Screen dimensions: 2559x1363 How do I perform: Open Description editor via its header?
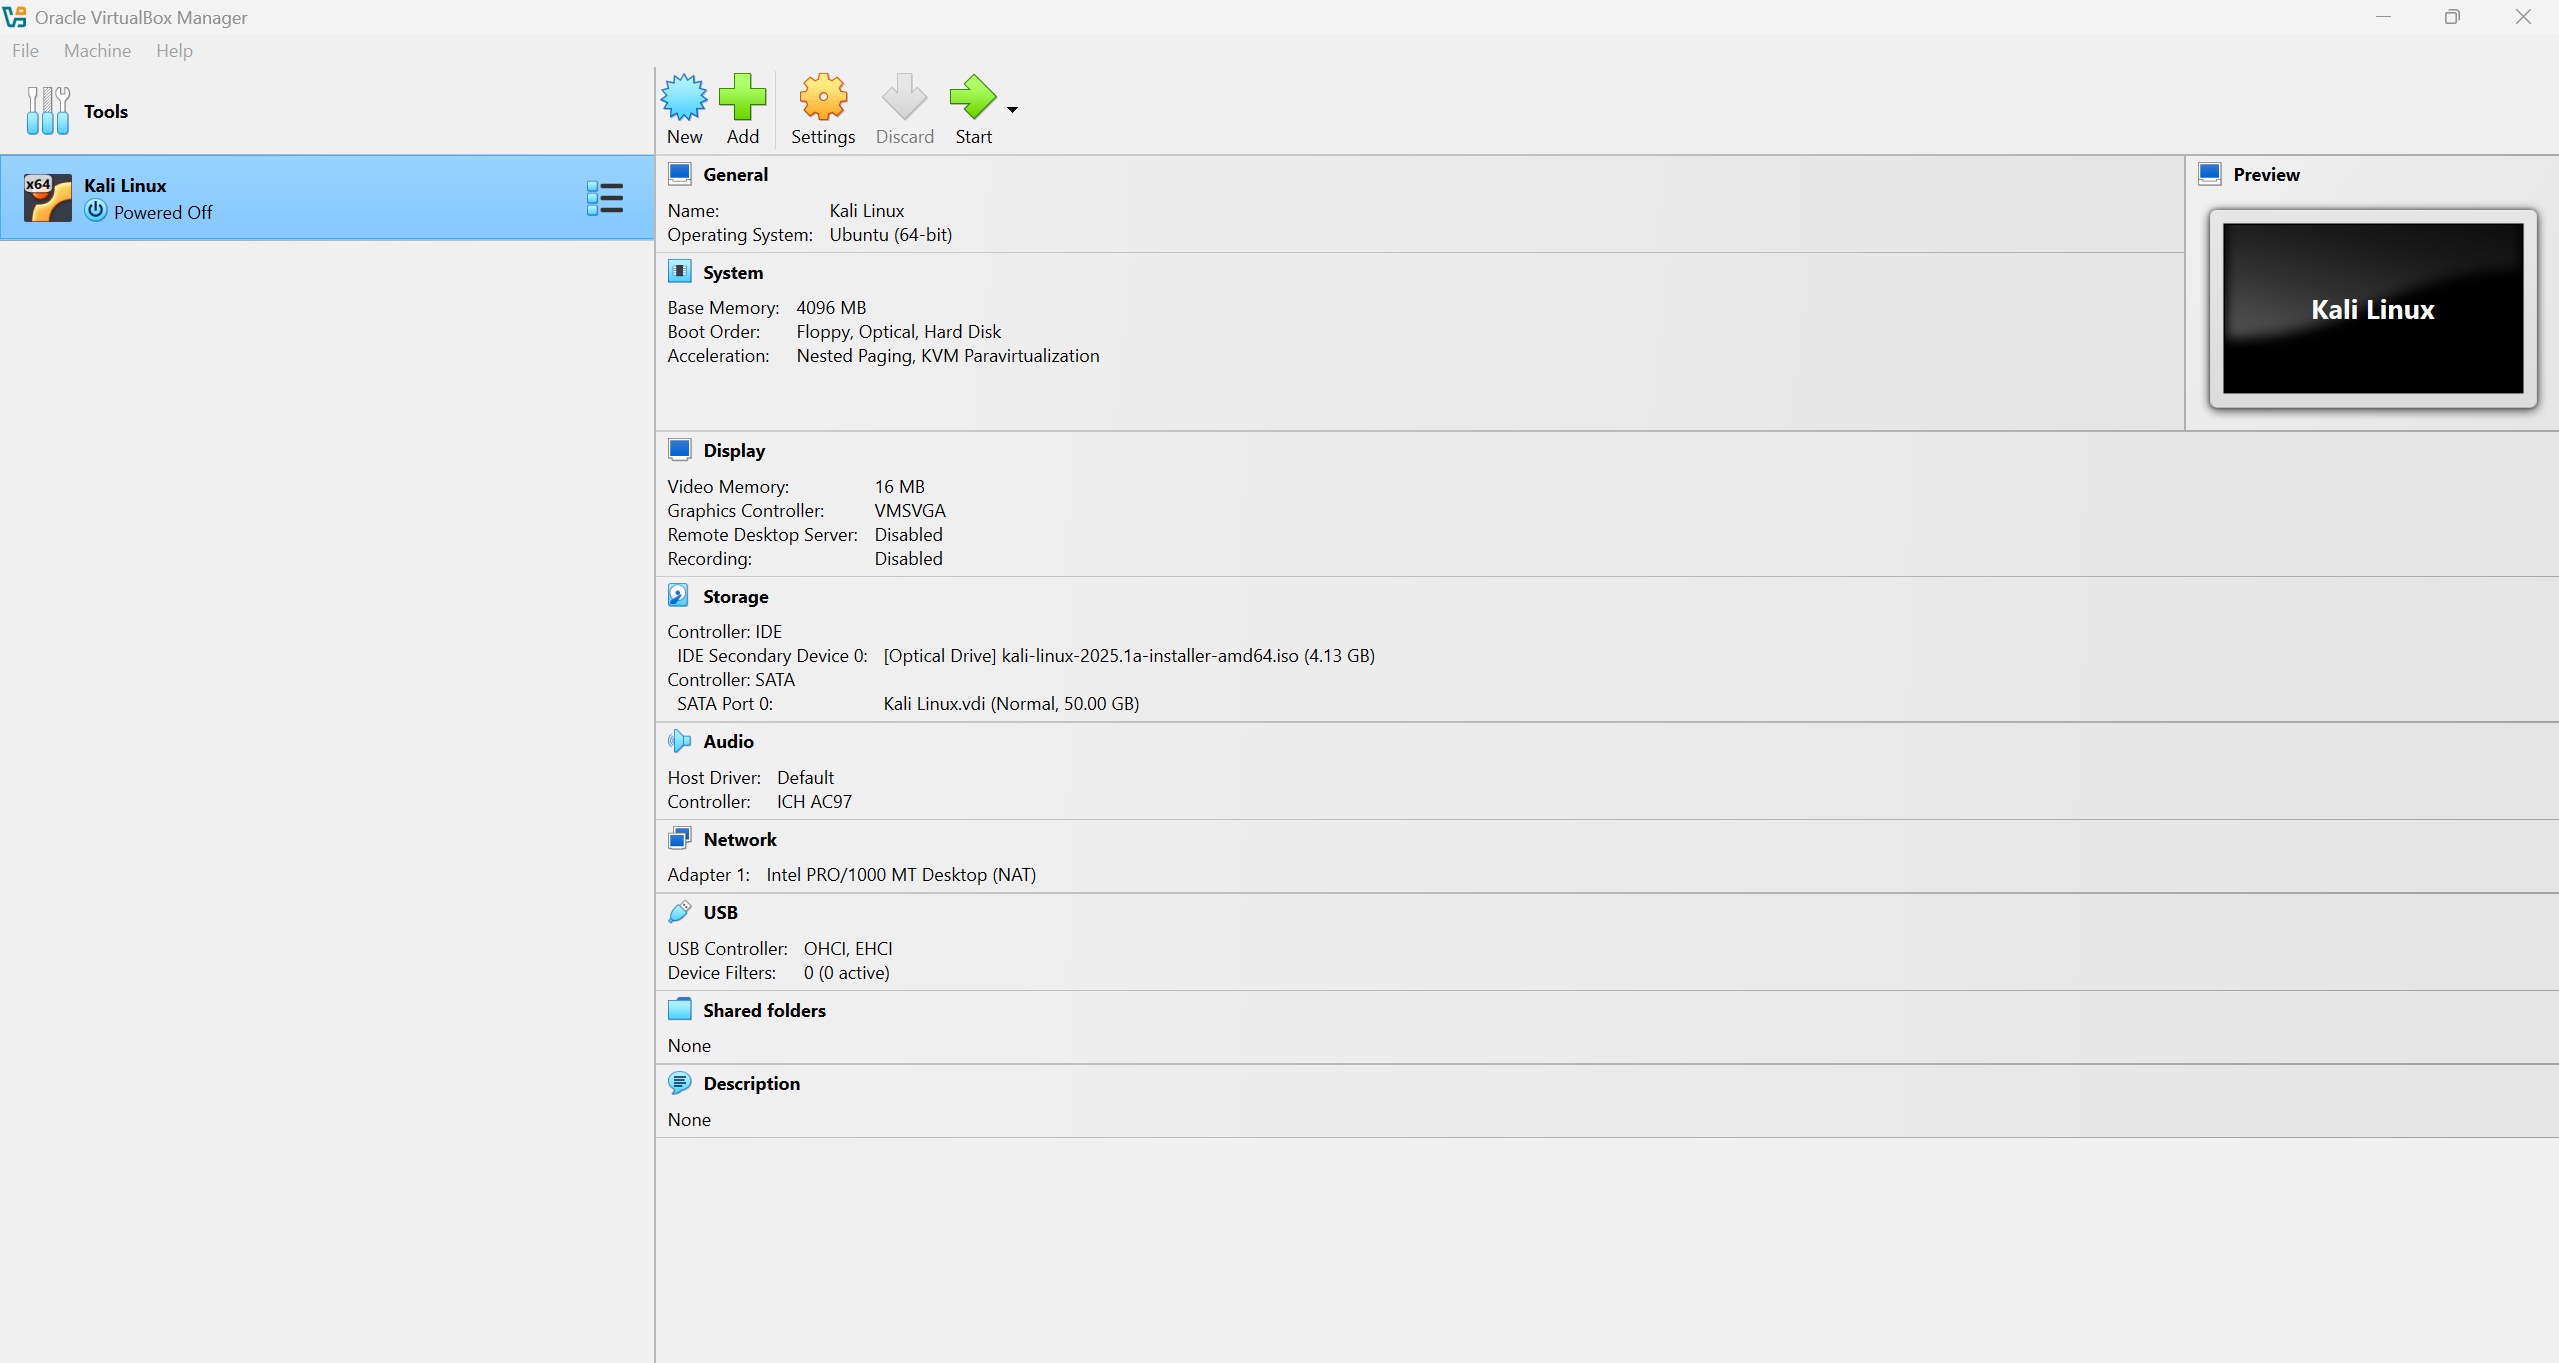point(751,1083)
